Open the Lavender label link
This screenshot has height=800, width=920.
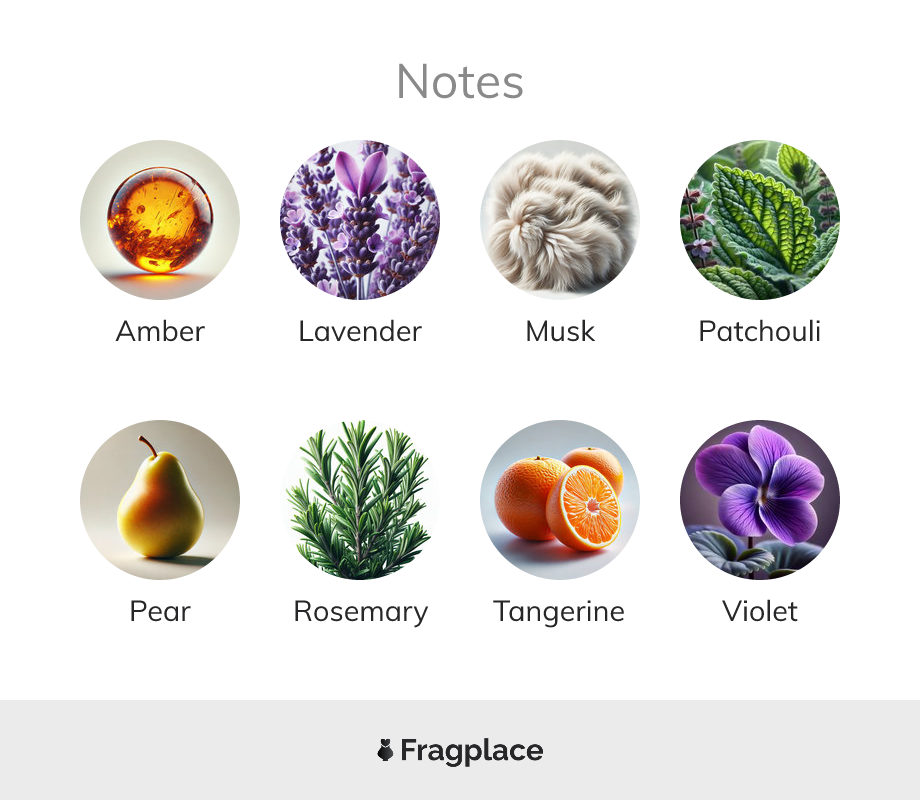tap(360, 331)
